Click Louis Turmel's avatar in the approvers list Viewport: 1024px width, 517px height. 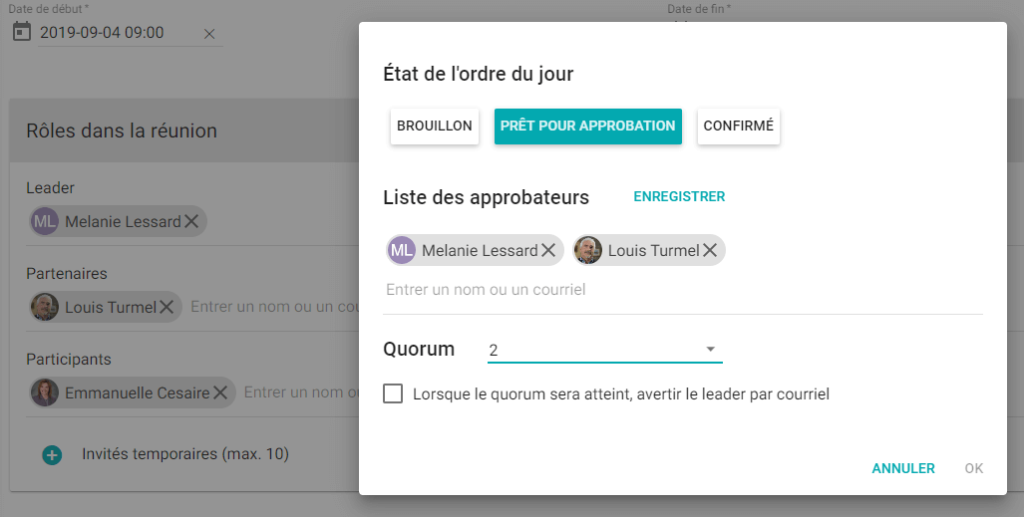point(588,250)
